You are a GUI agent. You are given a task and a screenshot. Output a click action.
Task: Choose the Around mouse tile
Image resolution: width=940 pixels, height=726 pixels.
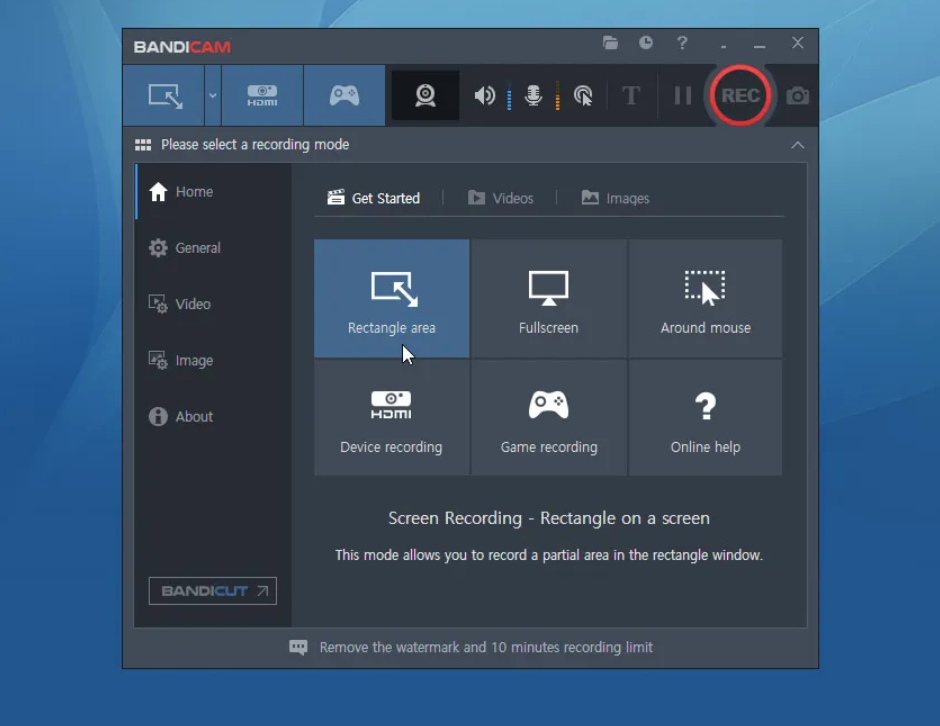coord(706,299)
